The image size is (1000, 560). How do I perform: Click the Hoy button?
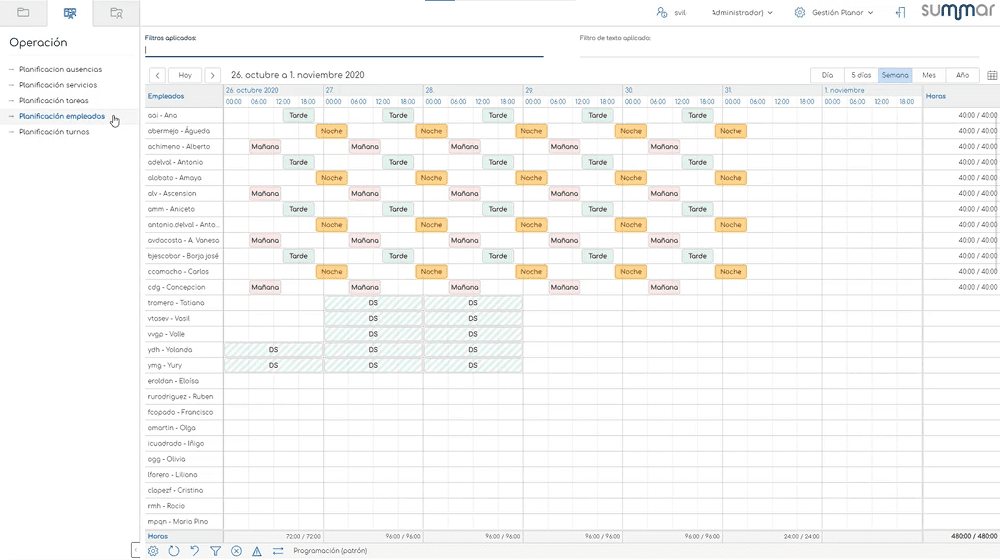185,75
